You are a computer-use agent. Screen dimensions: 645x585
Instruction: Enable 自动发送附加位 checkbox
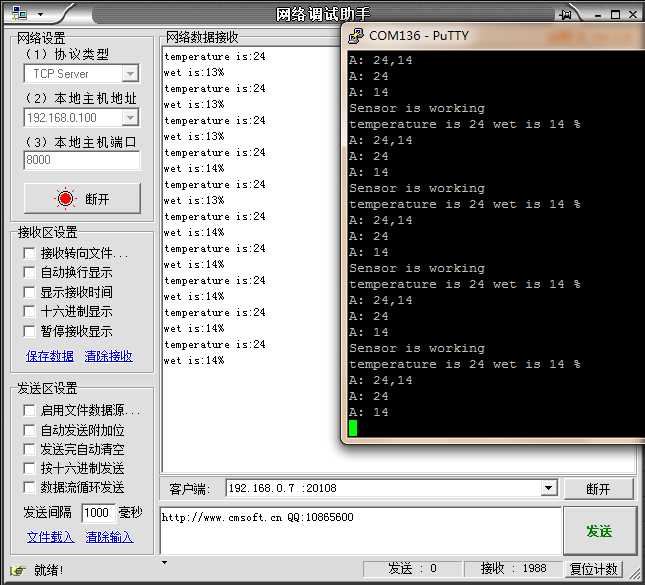point(29,430)
